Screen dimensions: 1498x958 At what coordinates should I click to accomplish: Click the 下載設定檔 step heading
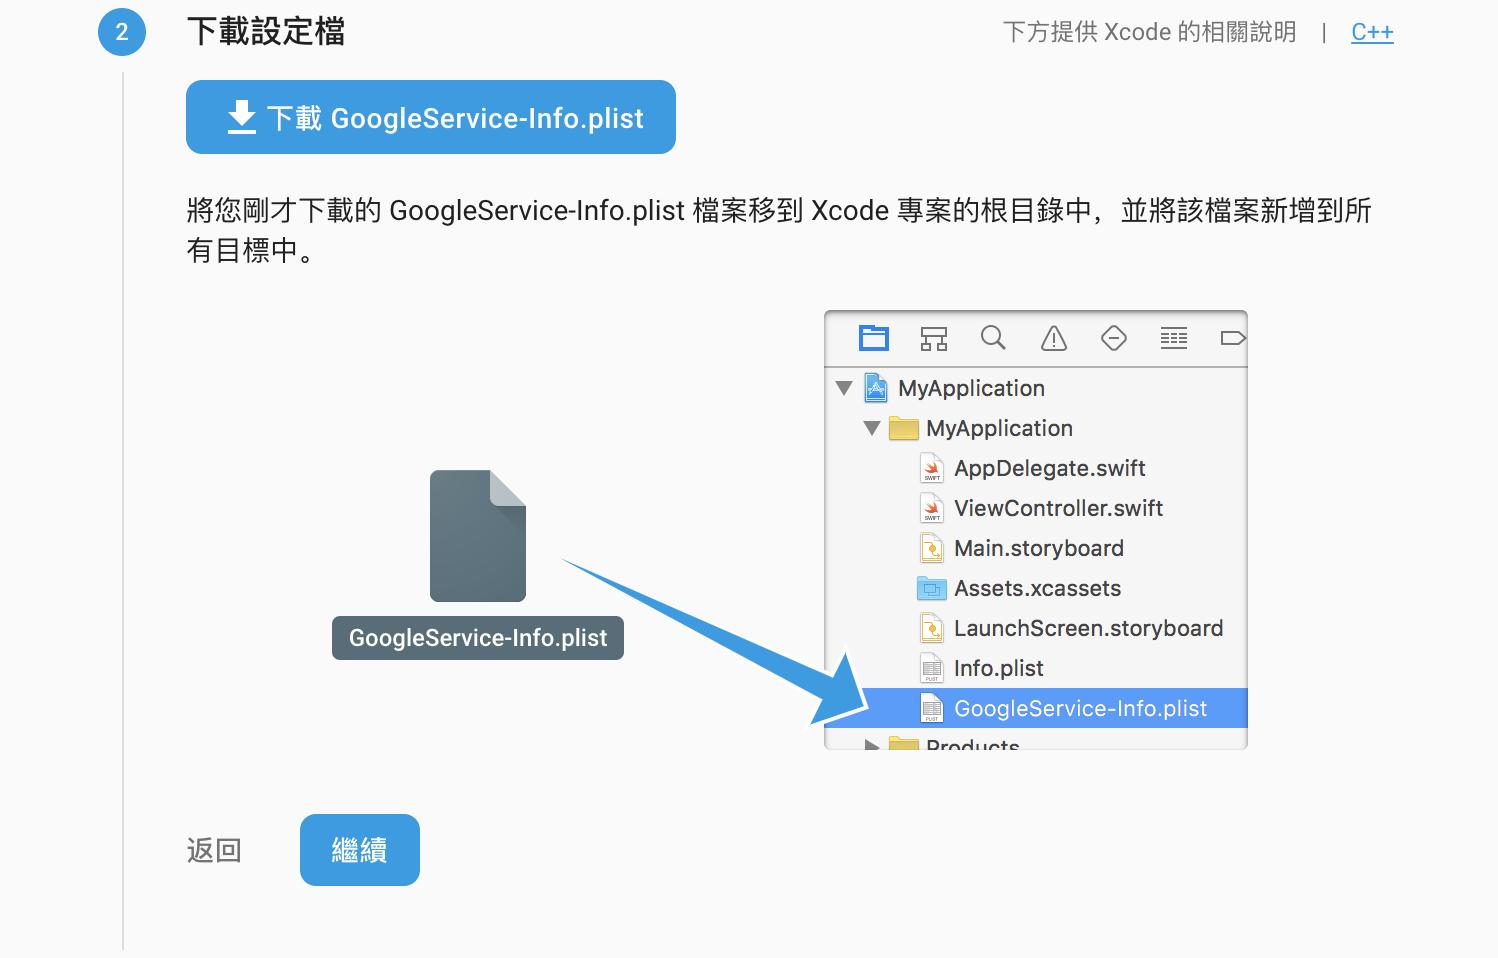266,32
